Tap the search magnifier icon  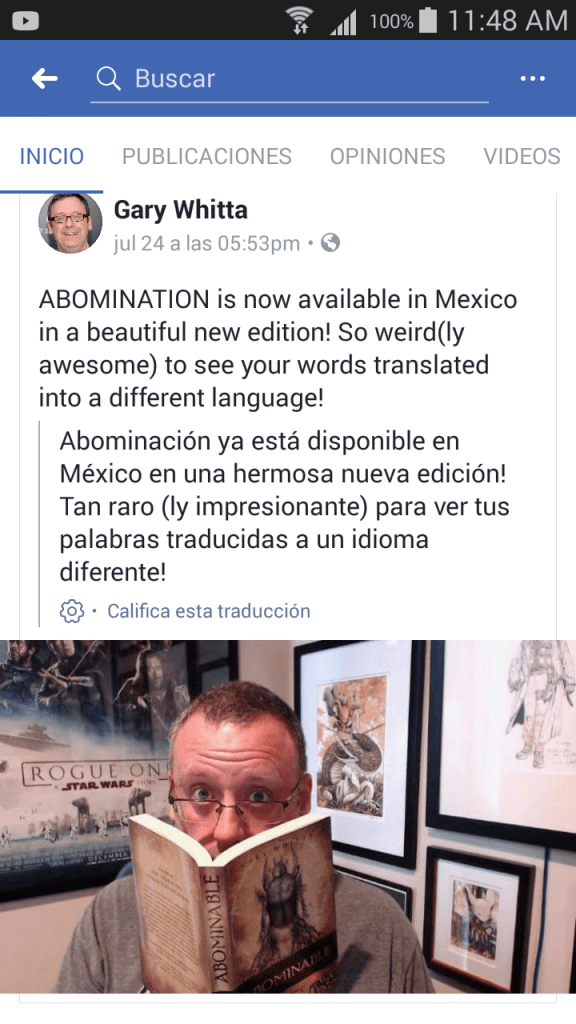click(108, 79)
